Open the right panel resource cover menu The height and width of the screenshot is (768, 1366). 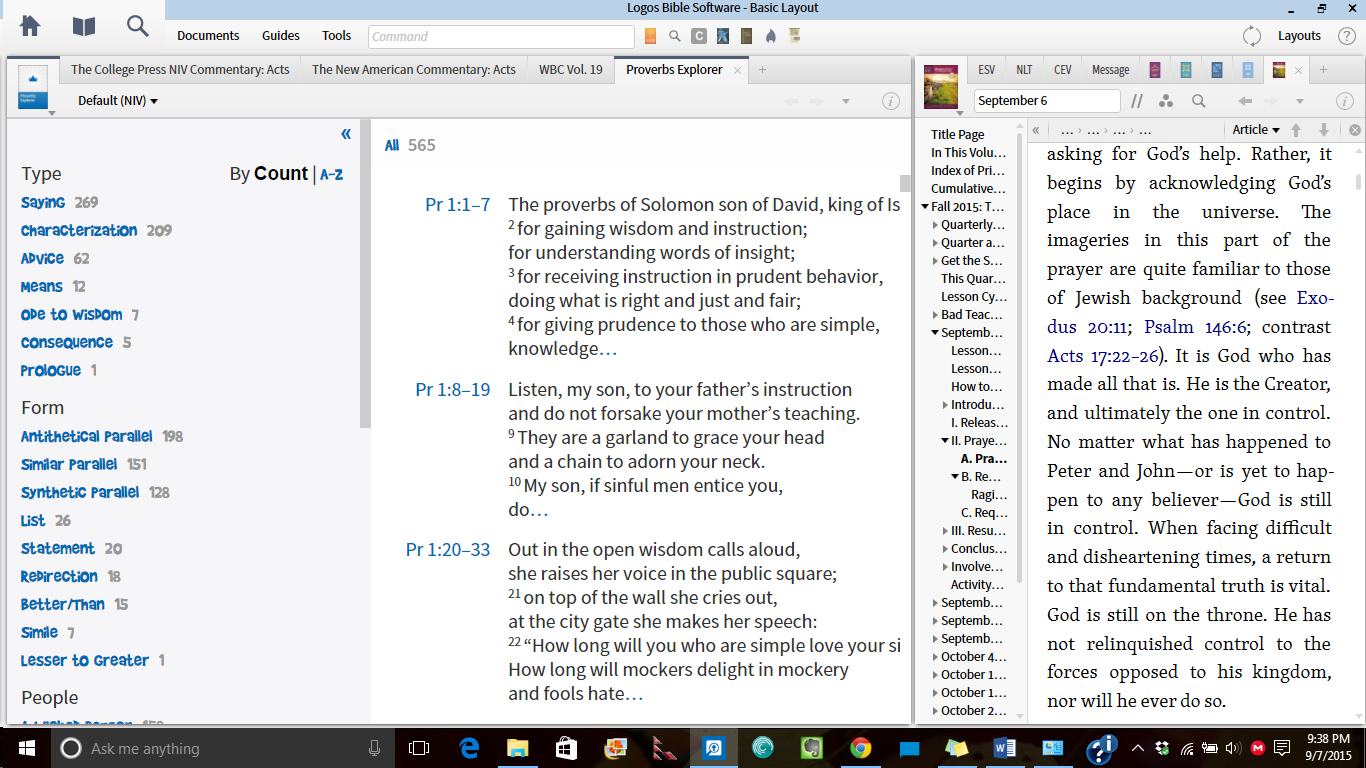(940, 86)
